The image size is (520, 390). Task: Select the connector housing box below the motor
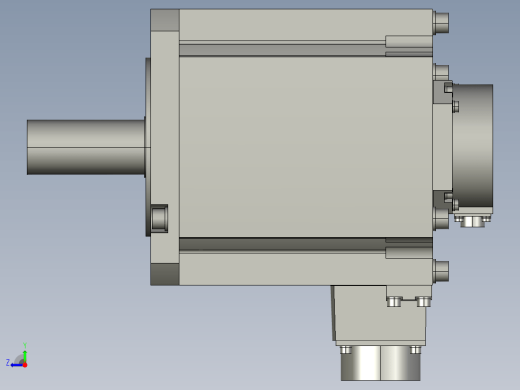pos(380,315)
